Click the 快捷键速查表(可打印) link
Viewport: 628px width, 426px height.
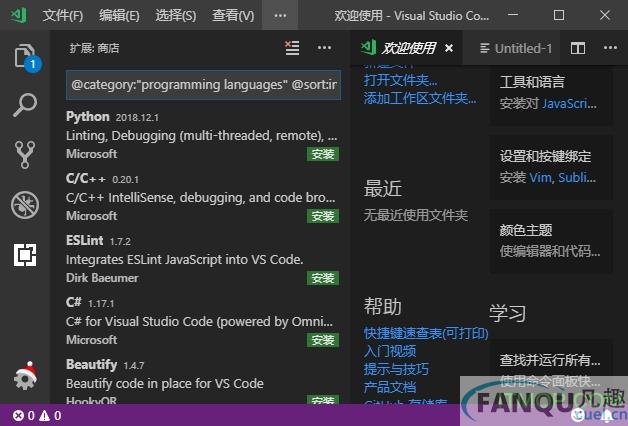426,333
